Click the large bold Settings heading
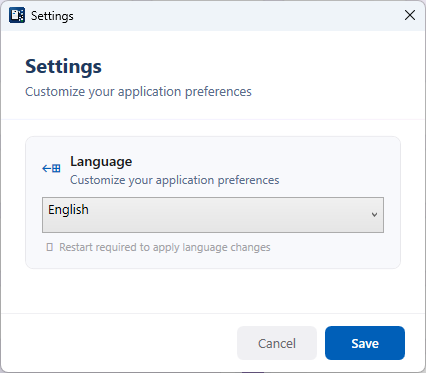426x373 pixels. (x=63, y=66)
